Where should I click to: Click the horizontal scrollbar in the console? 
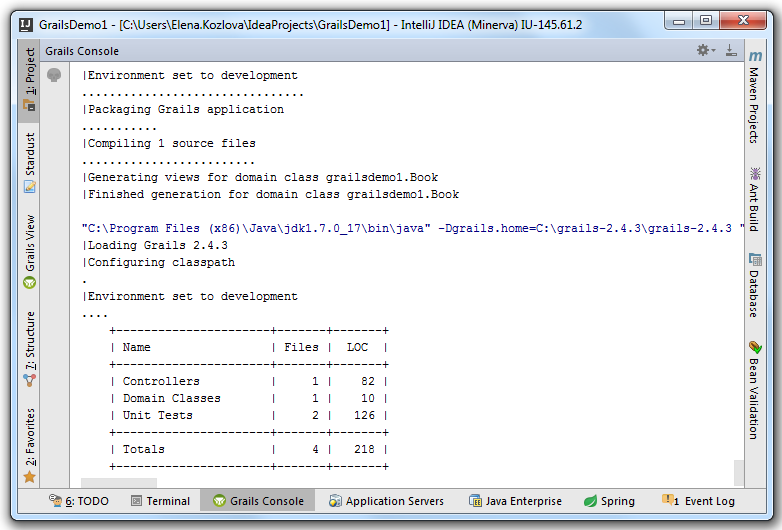coord(119,483)
